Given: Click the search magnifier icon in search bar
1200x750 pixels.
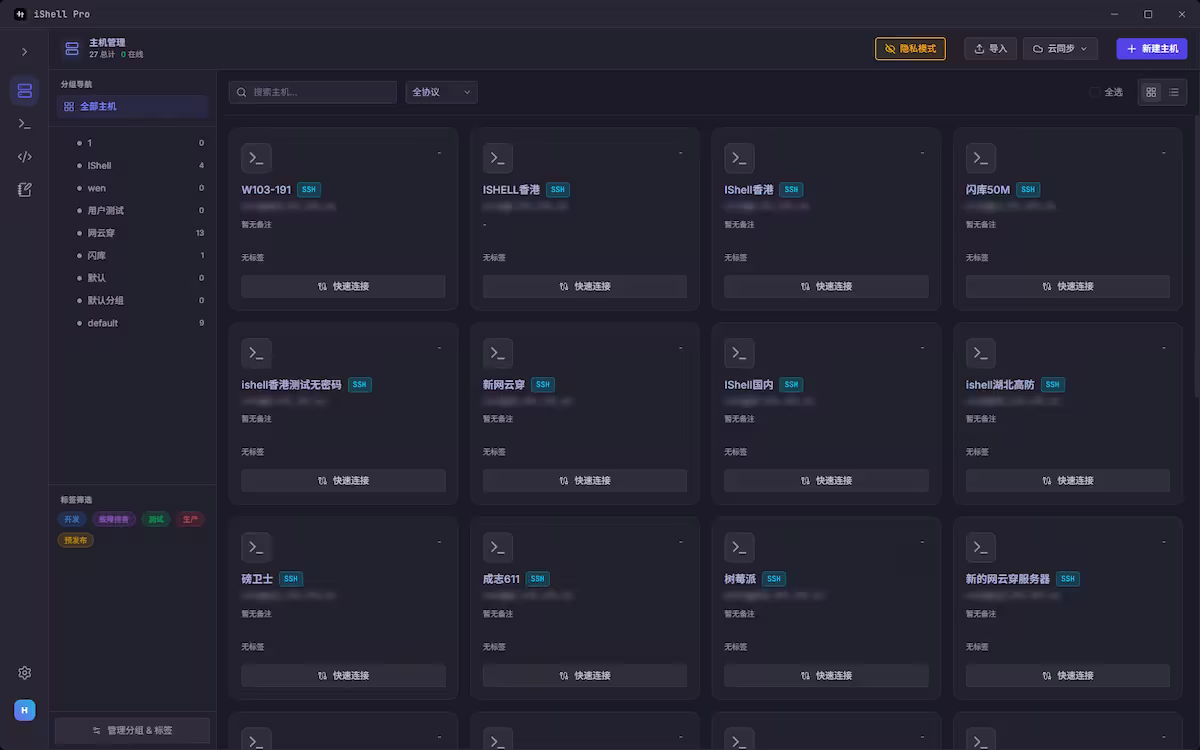Looking at the screenshot, I should [x=241, y=91].
